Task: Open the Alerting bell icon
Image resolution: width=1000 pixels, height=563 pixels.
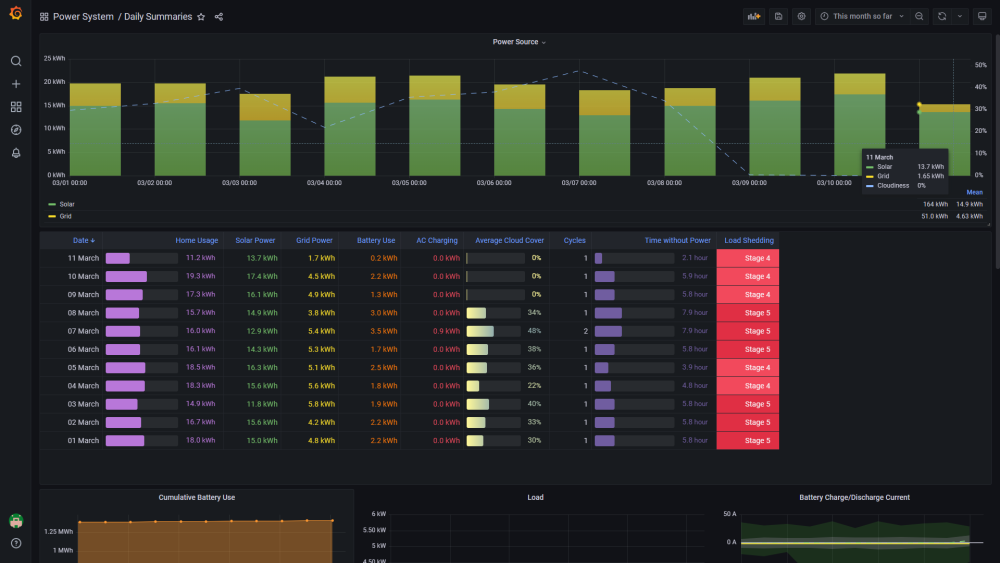Action: [x=16, y=153]
